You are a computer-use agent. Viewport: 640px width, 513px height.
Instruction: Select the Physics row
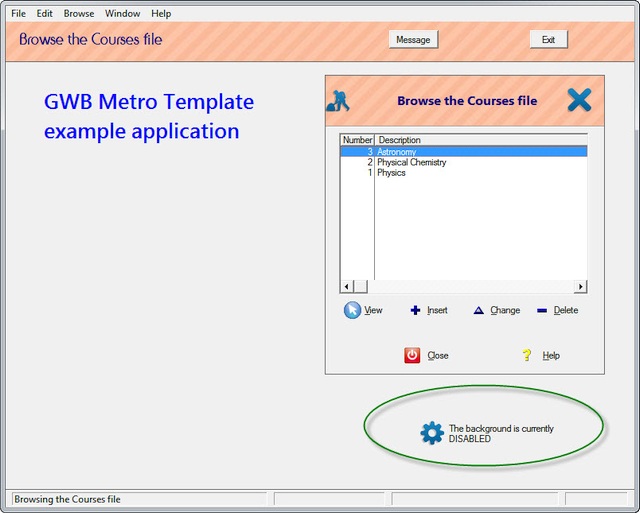point(464,173)
